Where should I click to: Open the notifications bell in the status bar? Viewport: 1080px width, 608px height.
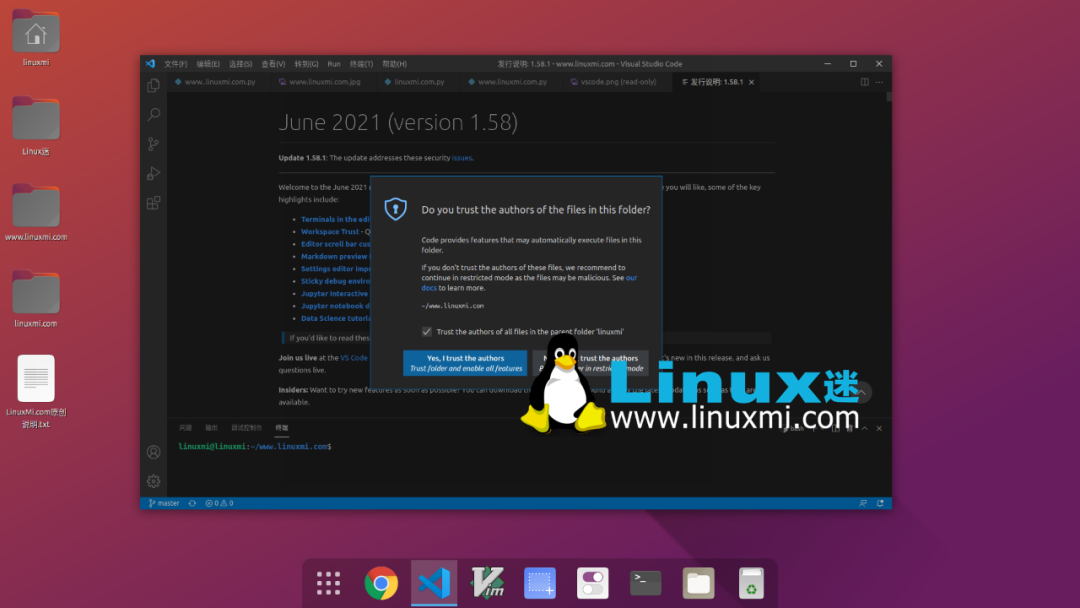(x=880, y=503)
